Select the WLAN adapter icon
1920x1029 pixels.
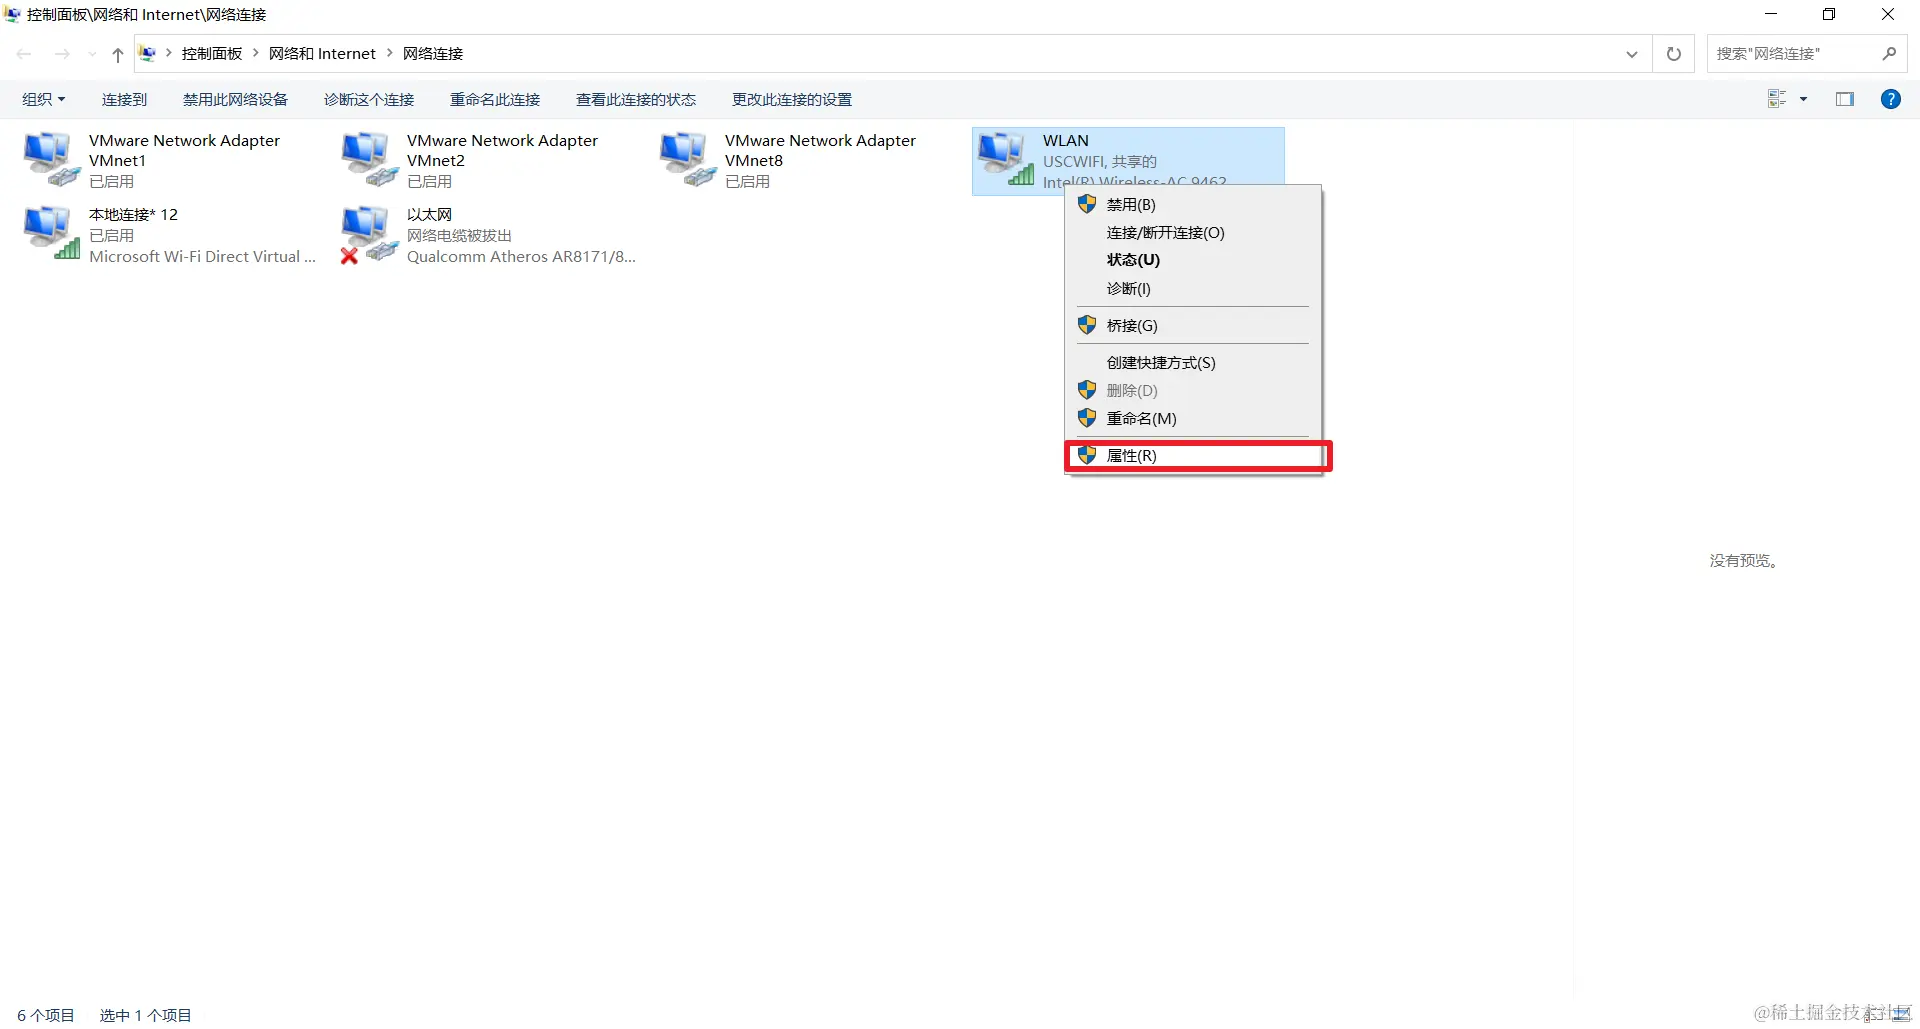(x=1006, y=160)
